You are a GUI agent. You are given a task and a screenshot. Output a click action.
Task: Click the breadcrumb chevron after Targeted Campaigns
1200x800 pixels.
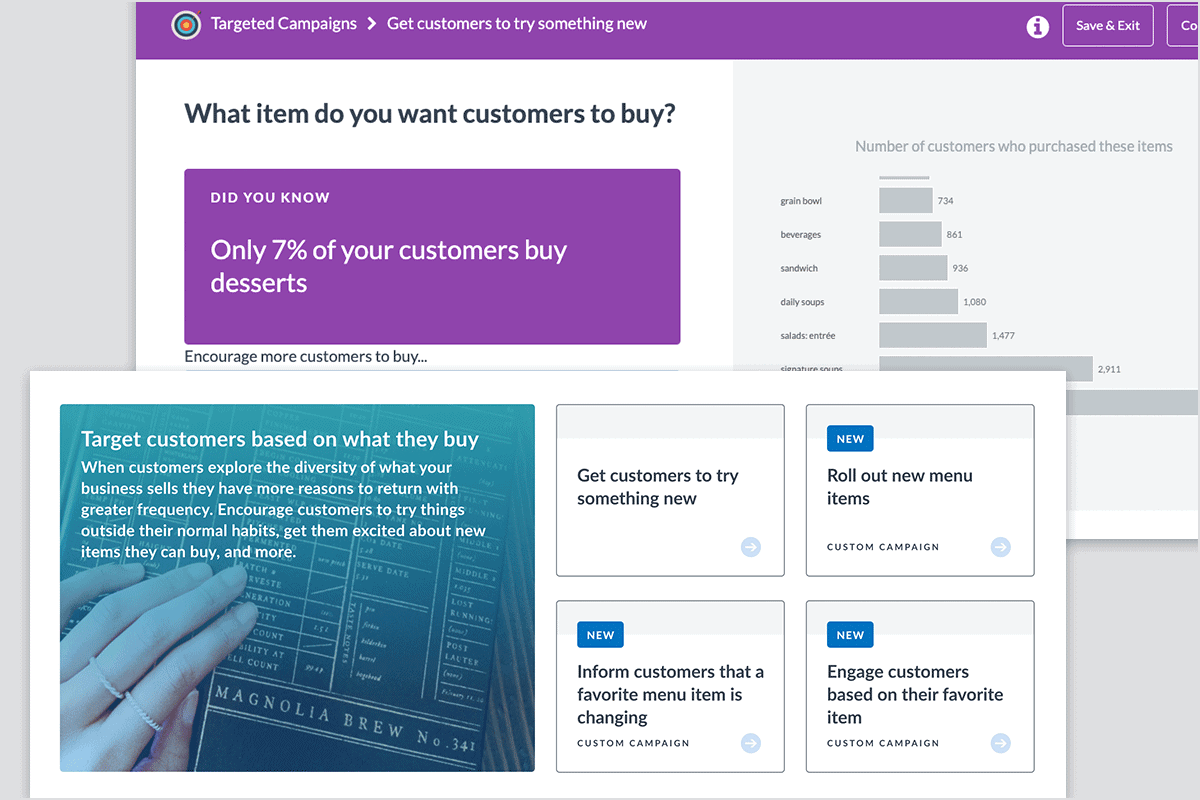tap(372, 24)
